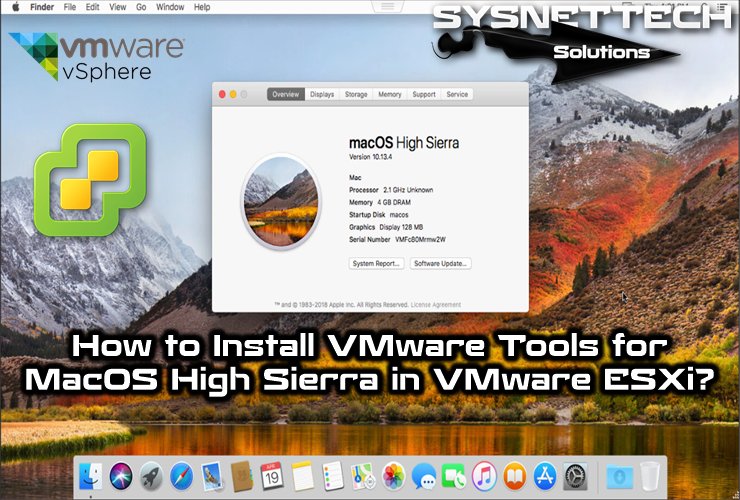Open the App Store

[x=545, y=476]
